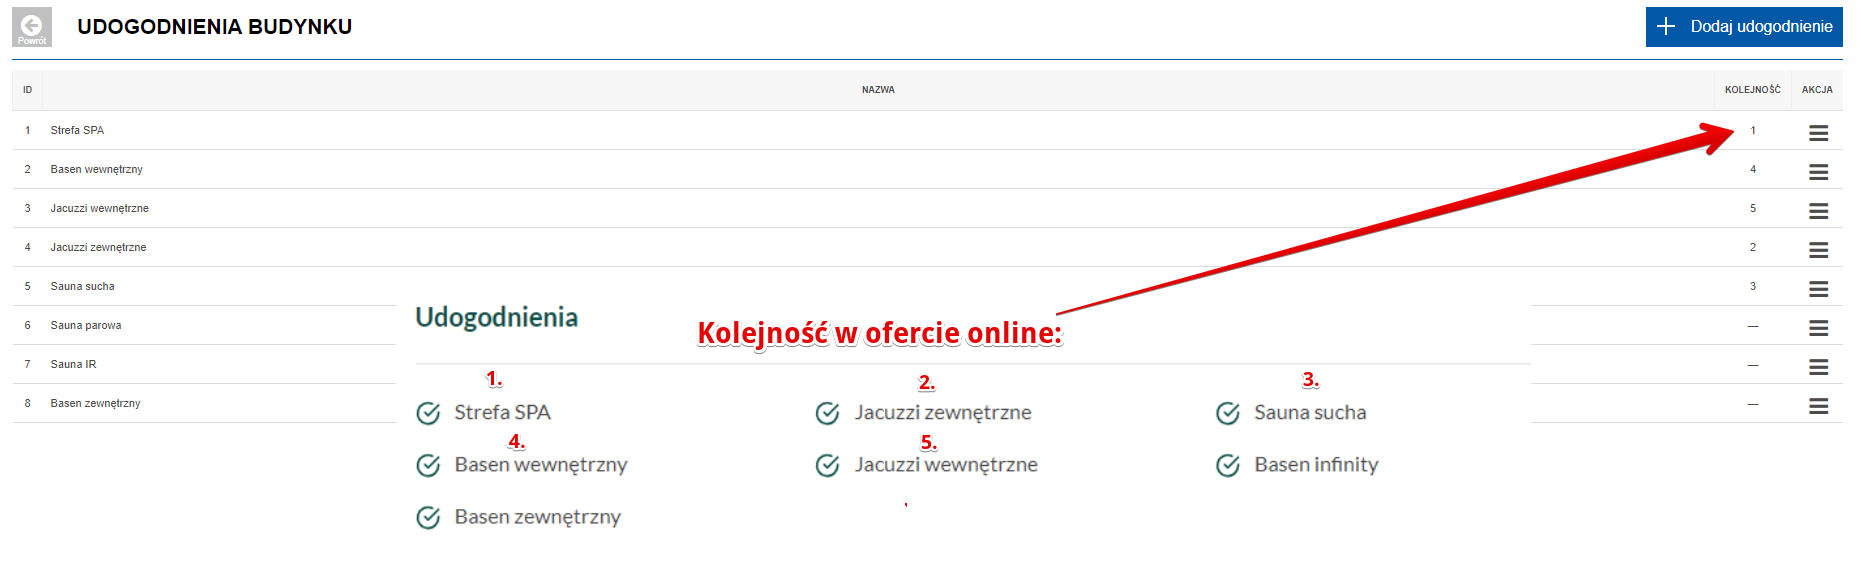
Task: Open action menu for Jacuzzi wewnętrzne row
Action: [1818, 211]
